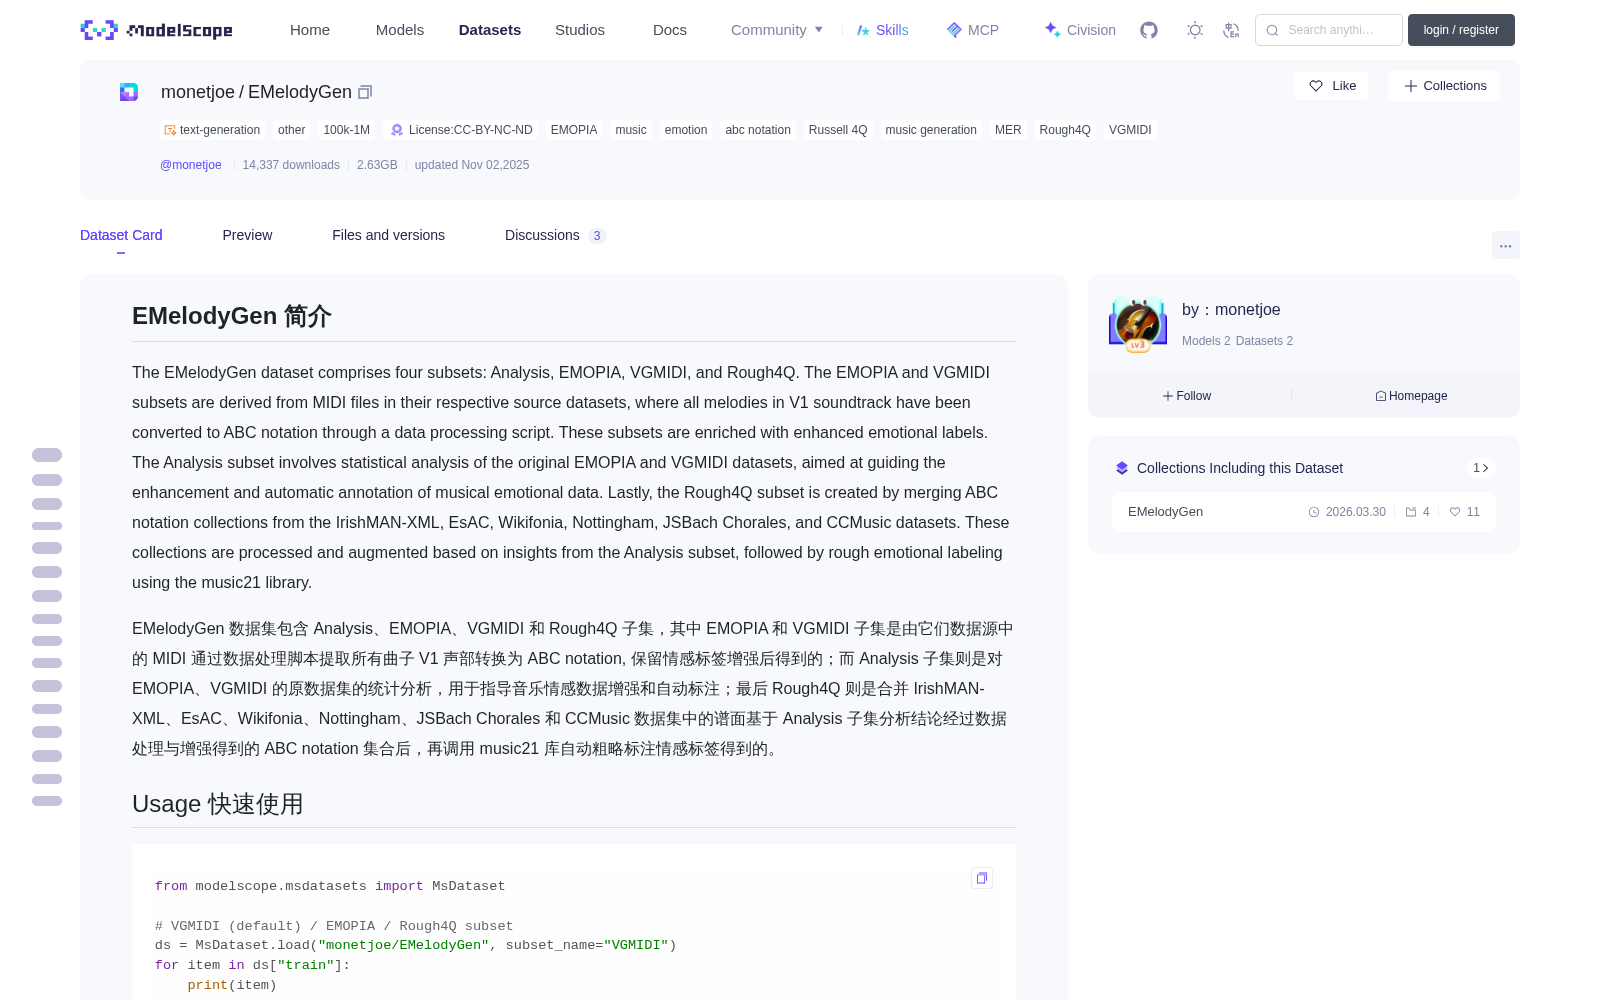Image resolution: width=1600 pixels, height=1000 pixels.
Task: Click the License:CC-BY-NC-ND tag
Action: pyautogui.click(x=461, y=130)
